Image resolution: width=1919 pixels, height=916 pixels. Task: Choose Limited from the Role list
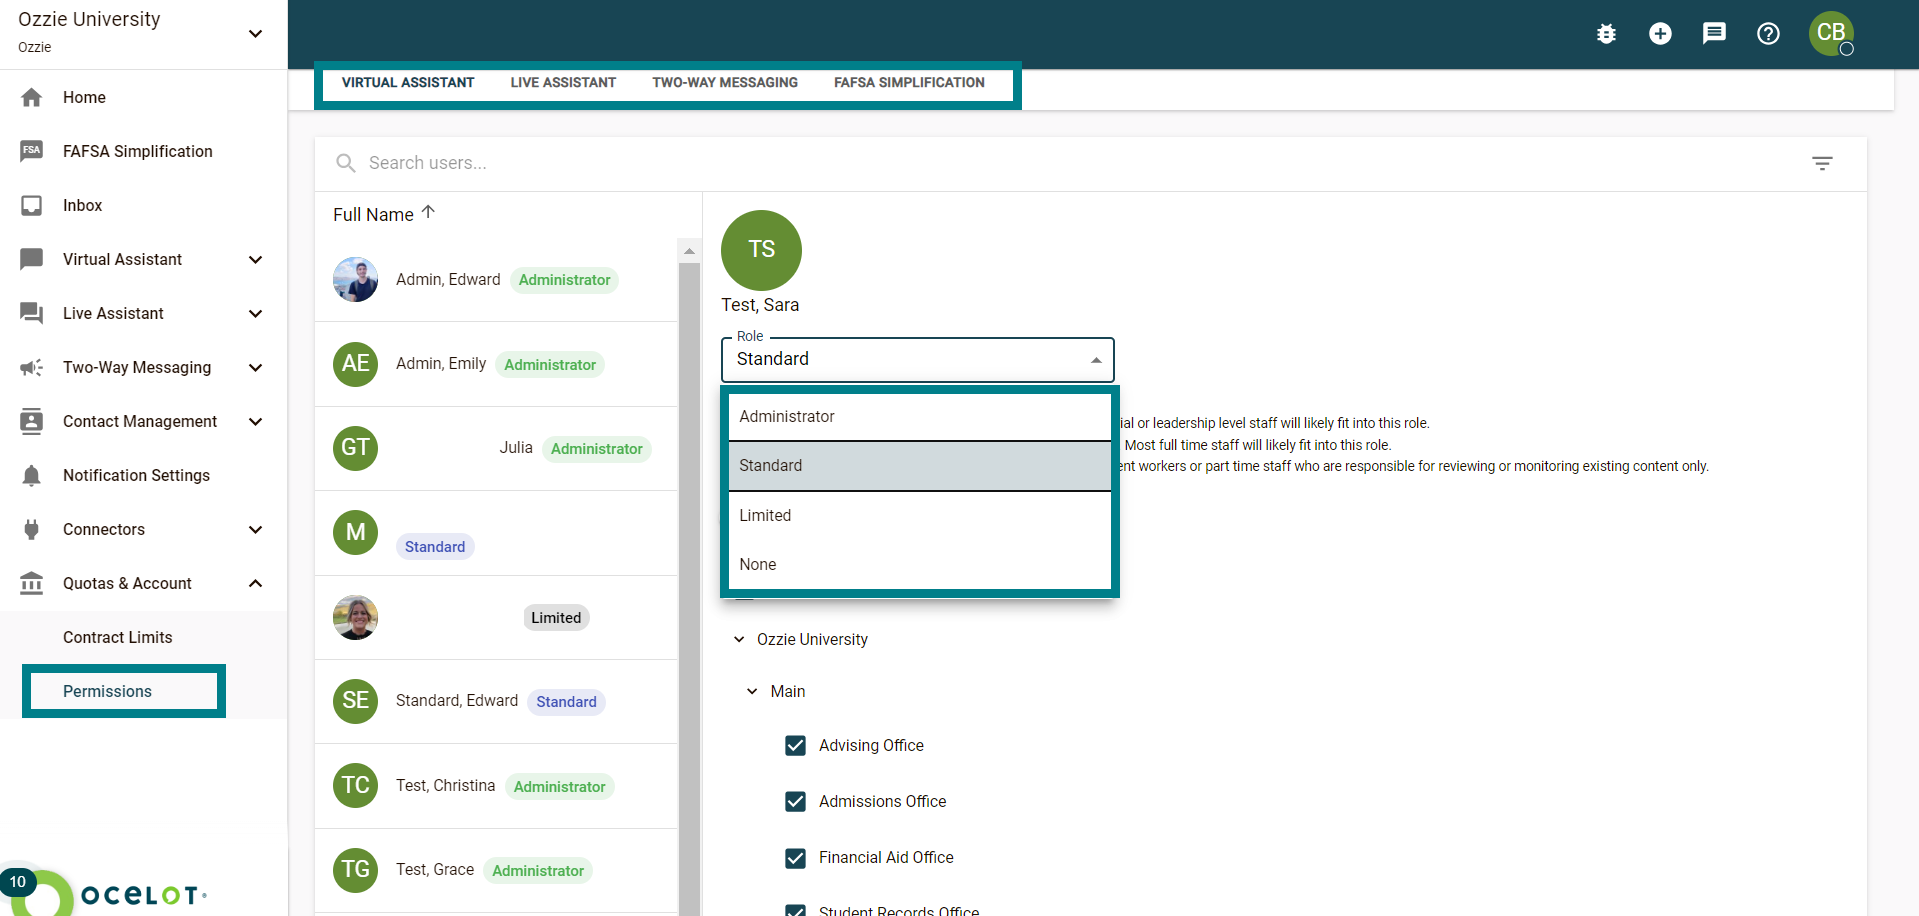pyautogui.click(x=920, y=515)
